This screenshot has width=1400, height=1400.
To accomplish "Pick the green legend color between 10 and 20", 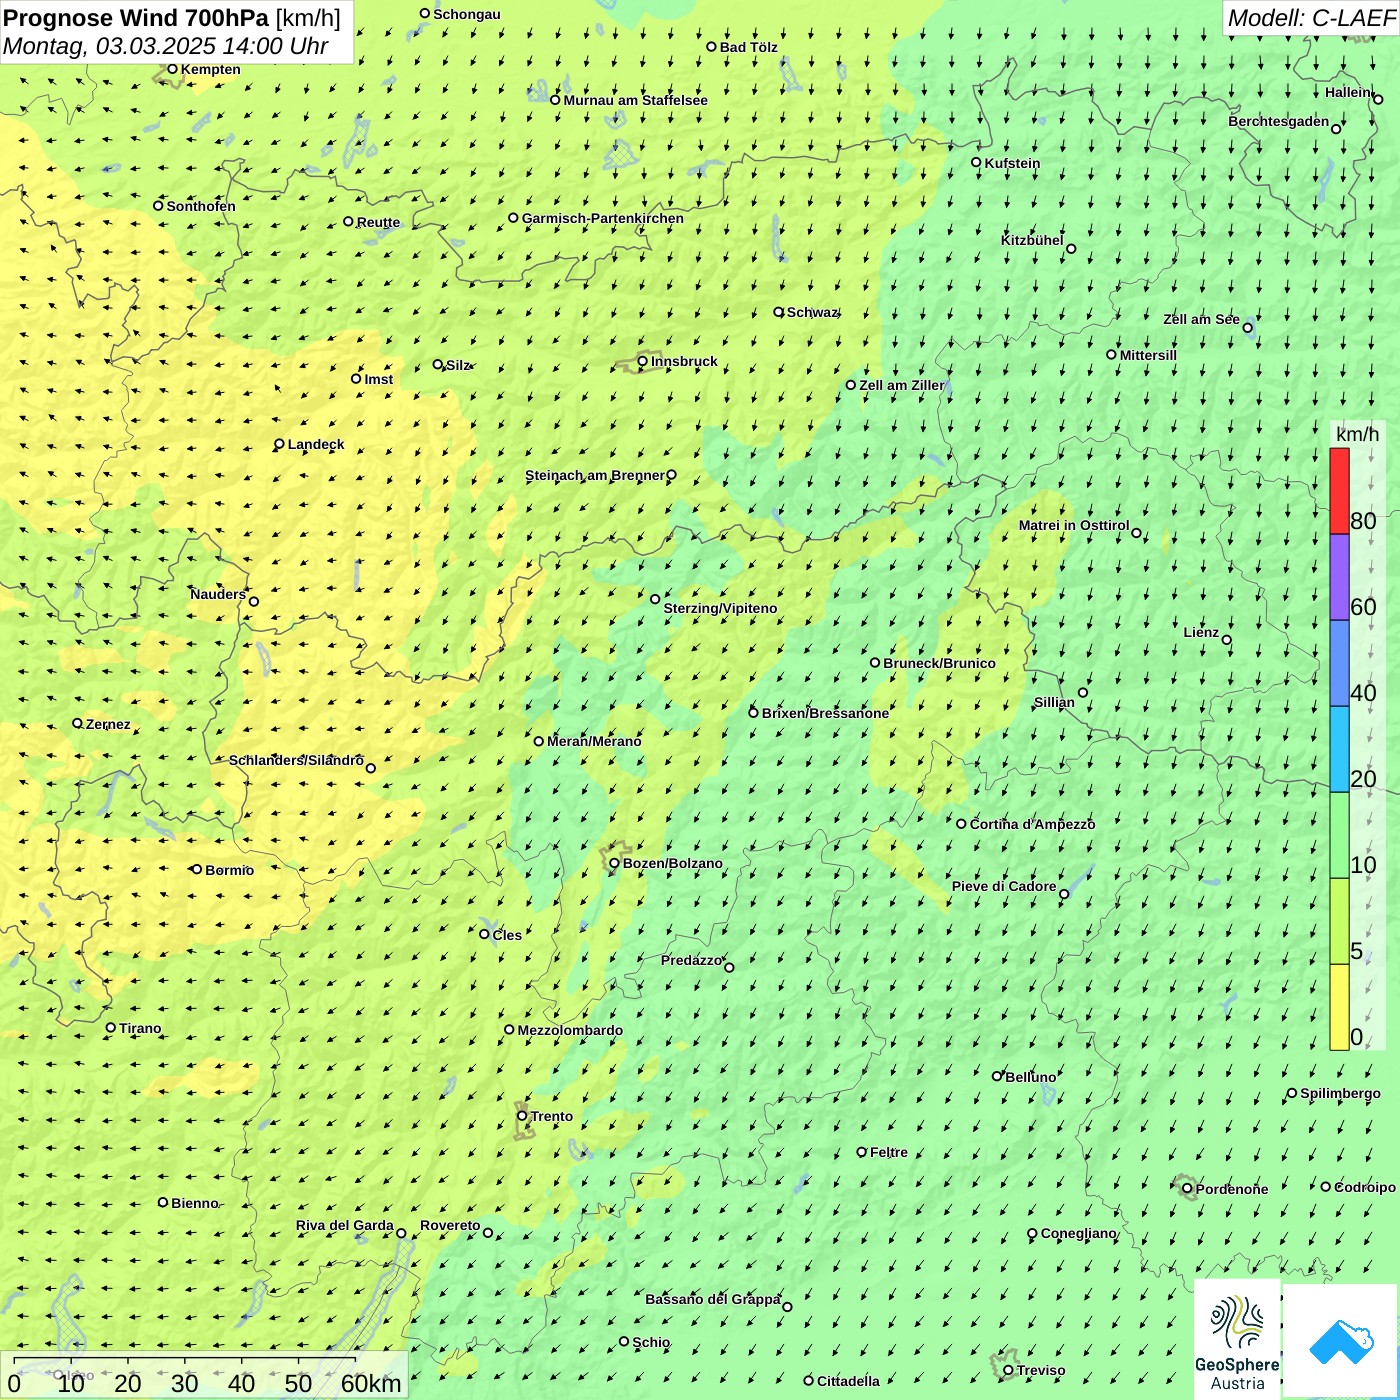I will point(1339,836).
